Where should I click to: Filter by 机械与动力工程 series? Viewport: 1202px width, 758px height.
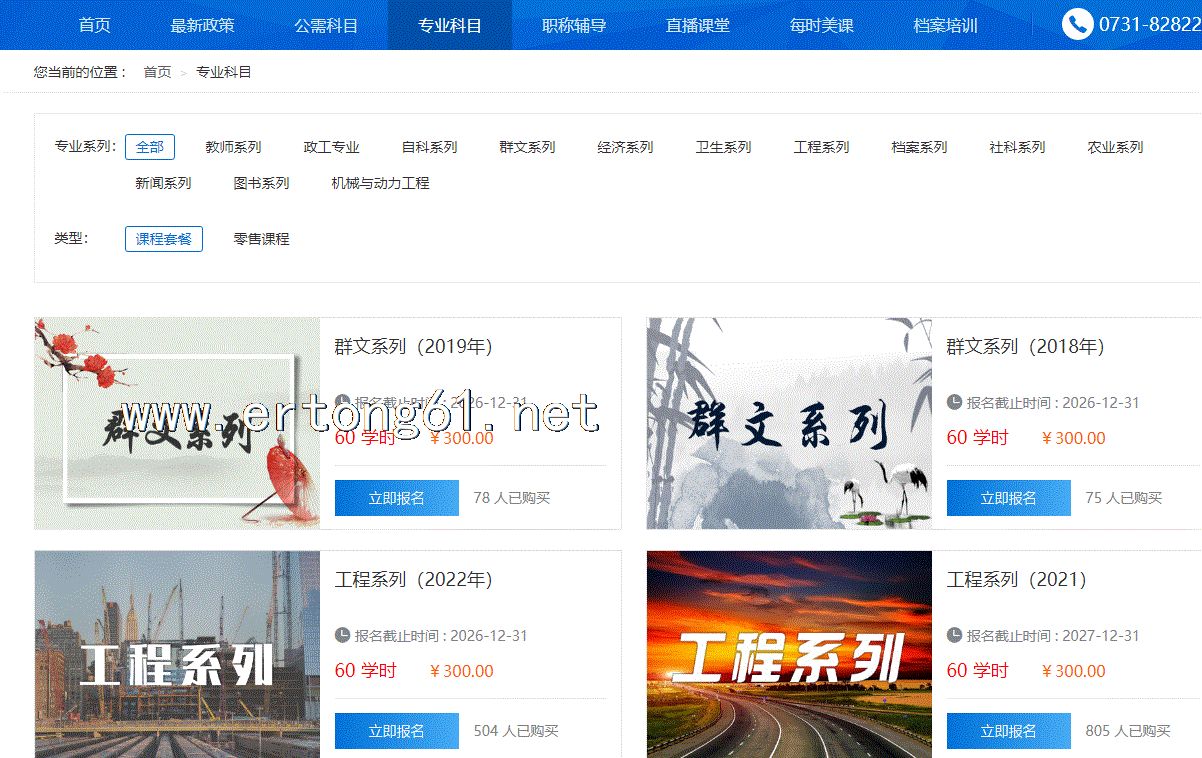pos(380,183)
